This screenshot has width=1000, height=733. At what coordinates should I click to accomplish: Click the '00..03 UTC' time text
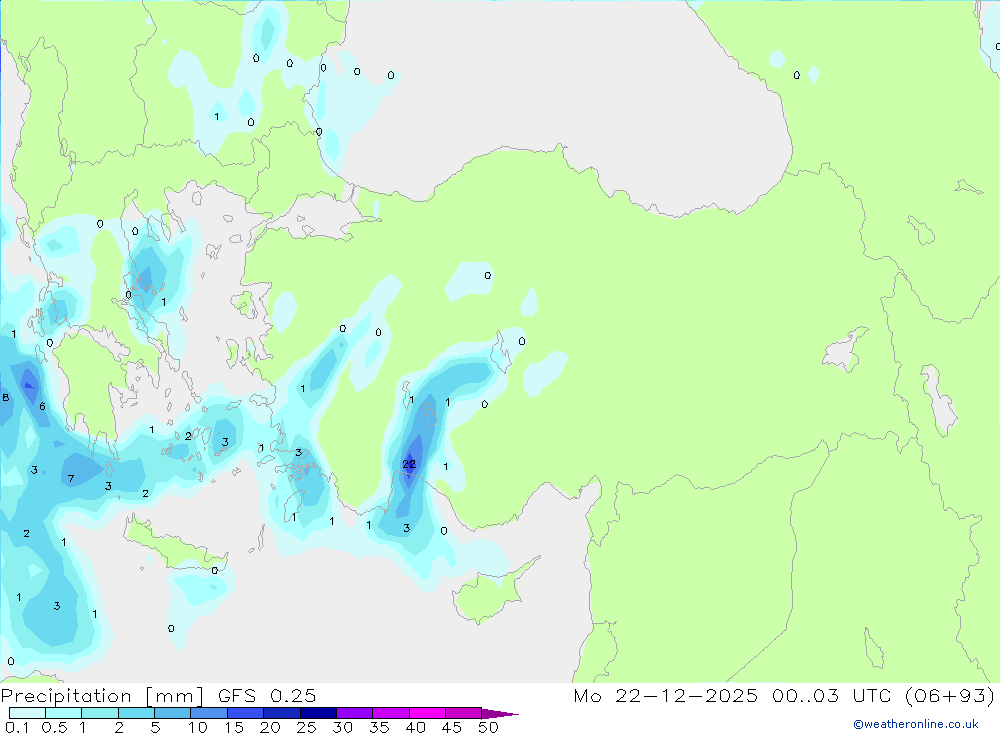coord(831,695)
